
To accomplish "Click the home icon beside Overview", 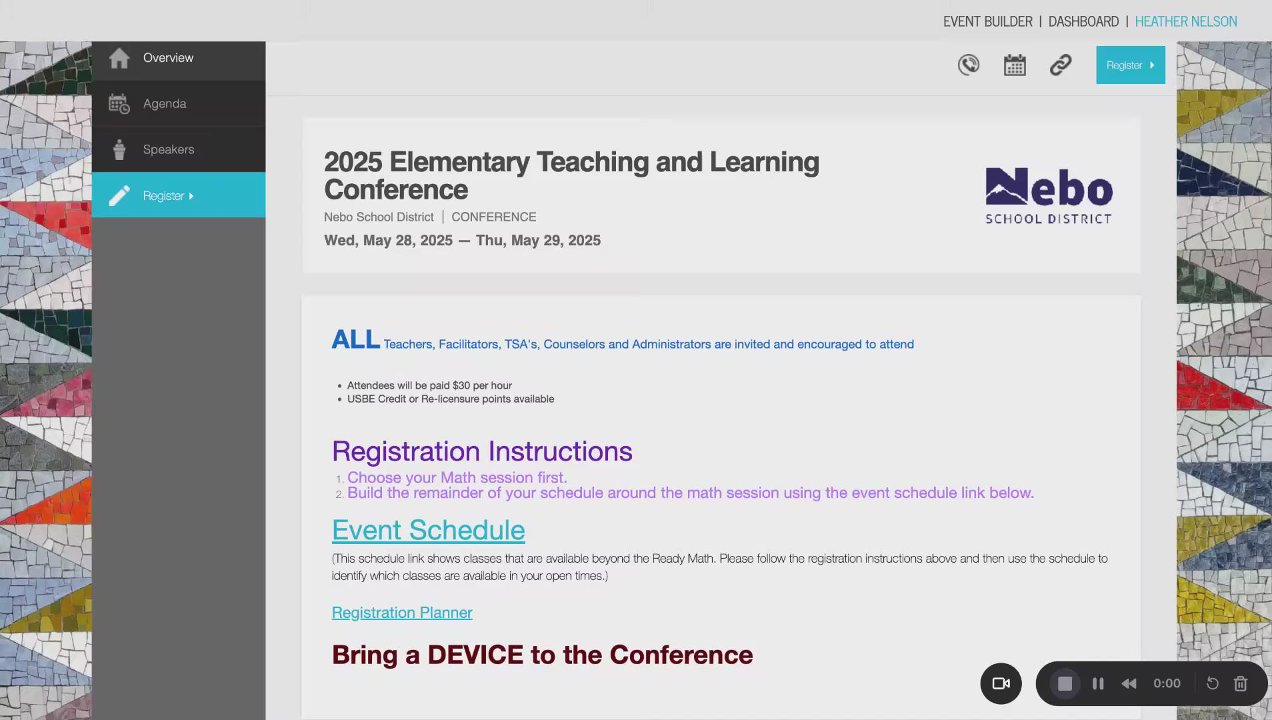I will [119, 58].
